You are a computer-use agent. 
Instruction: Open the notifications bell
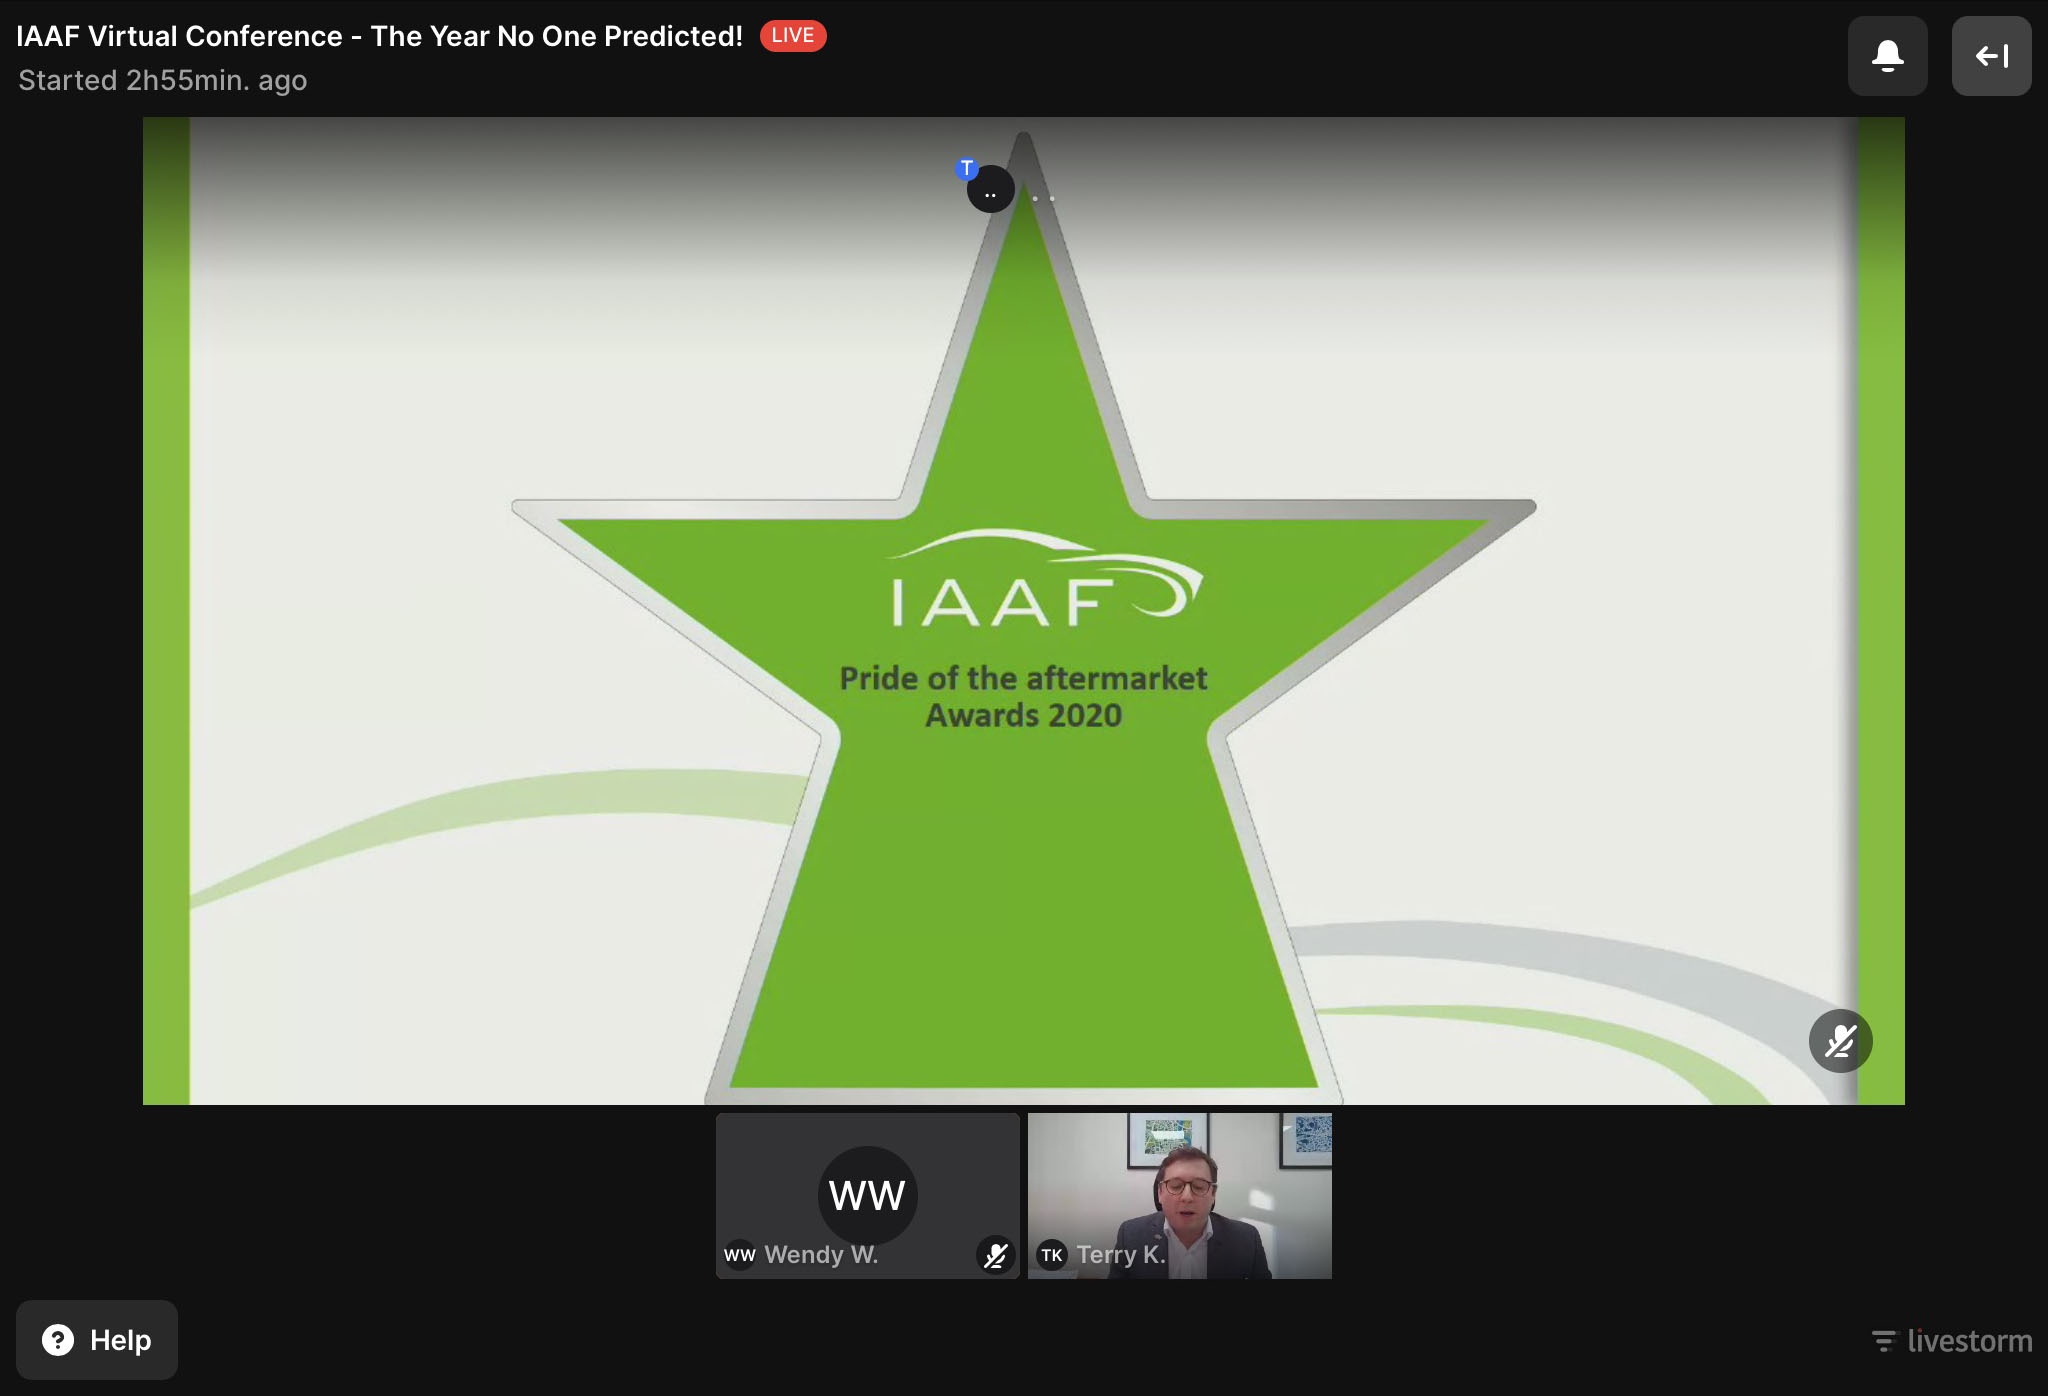pos(1887,56)
